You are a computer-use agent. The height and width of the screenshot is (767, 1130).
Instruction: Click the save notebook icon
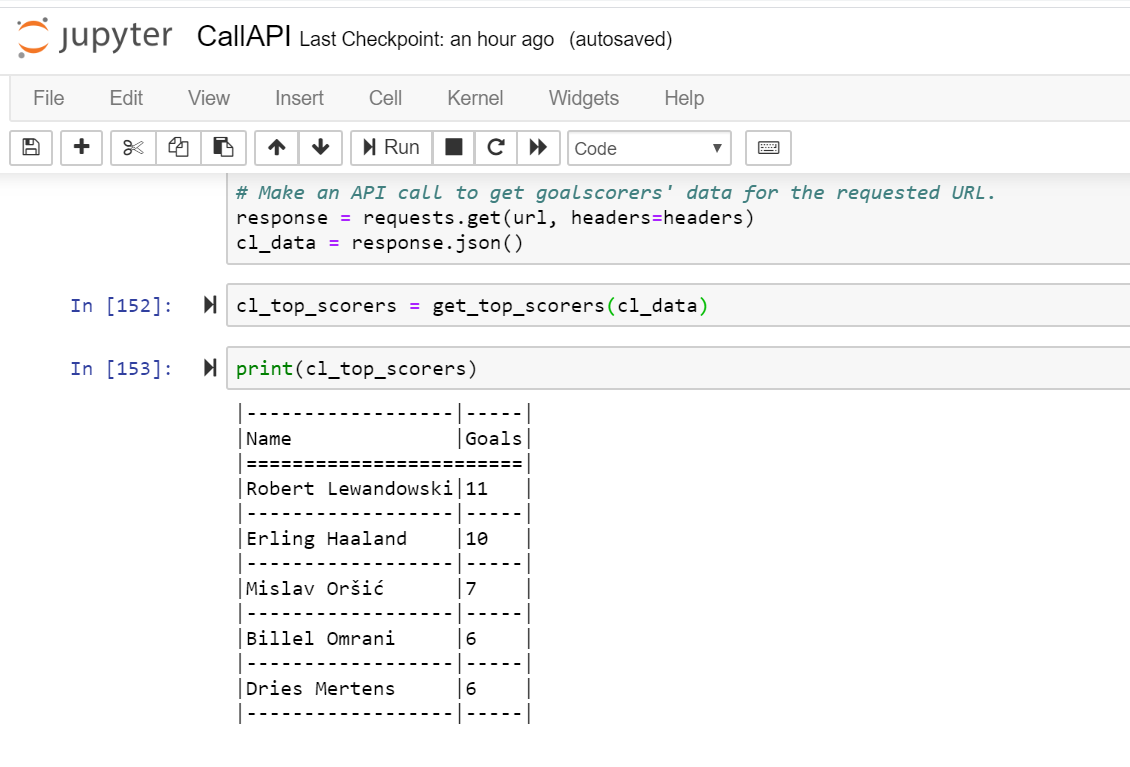[30, 147]
